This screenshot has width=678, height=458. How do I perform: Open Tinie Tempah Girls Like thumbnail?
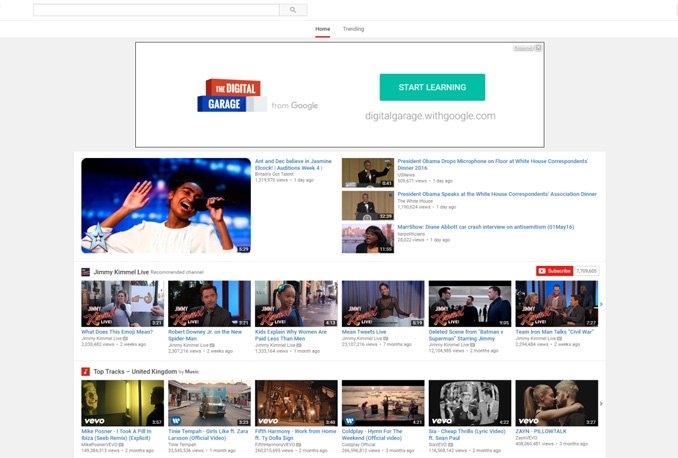(x=209, y=403)
